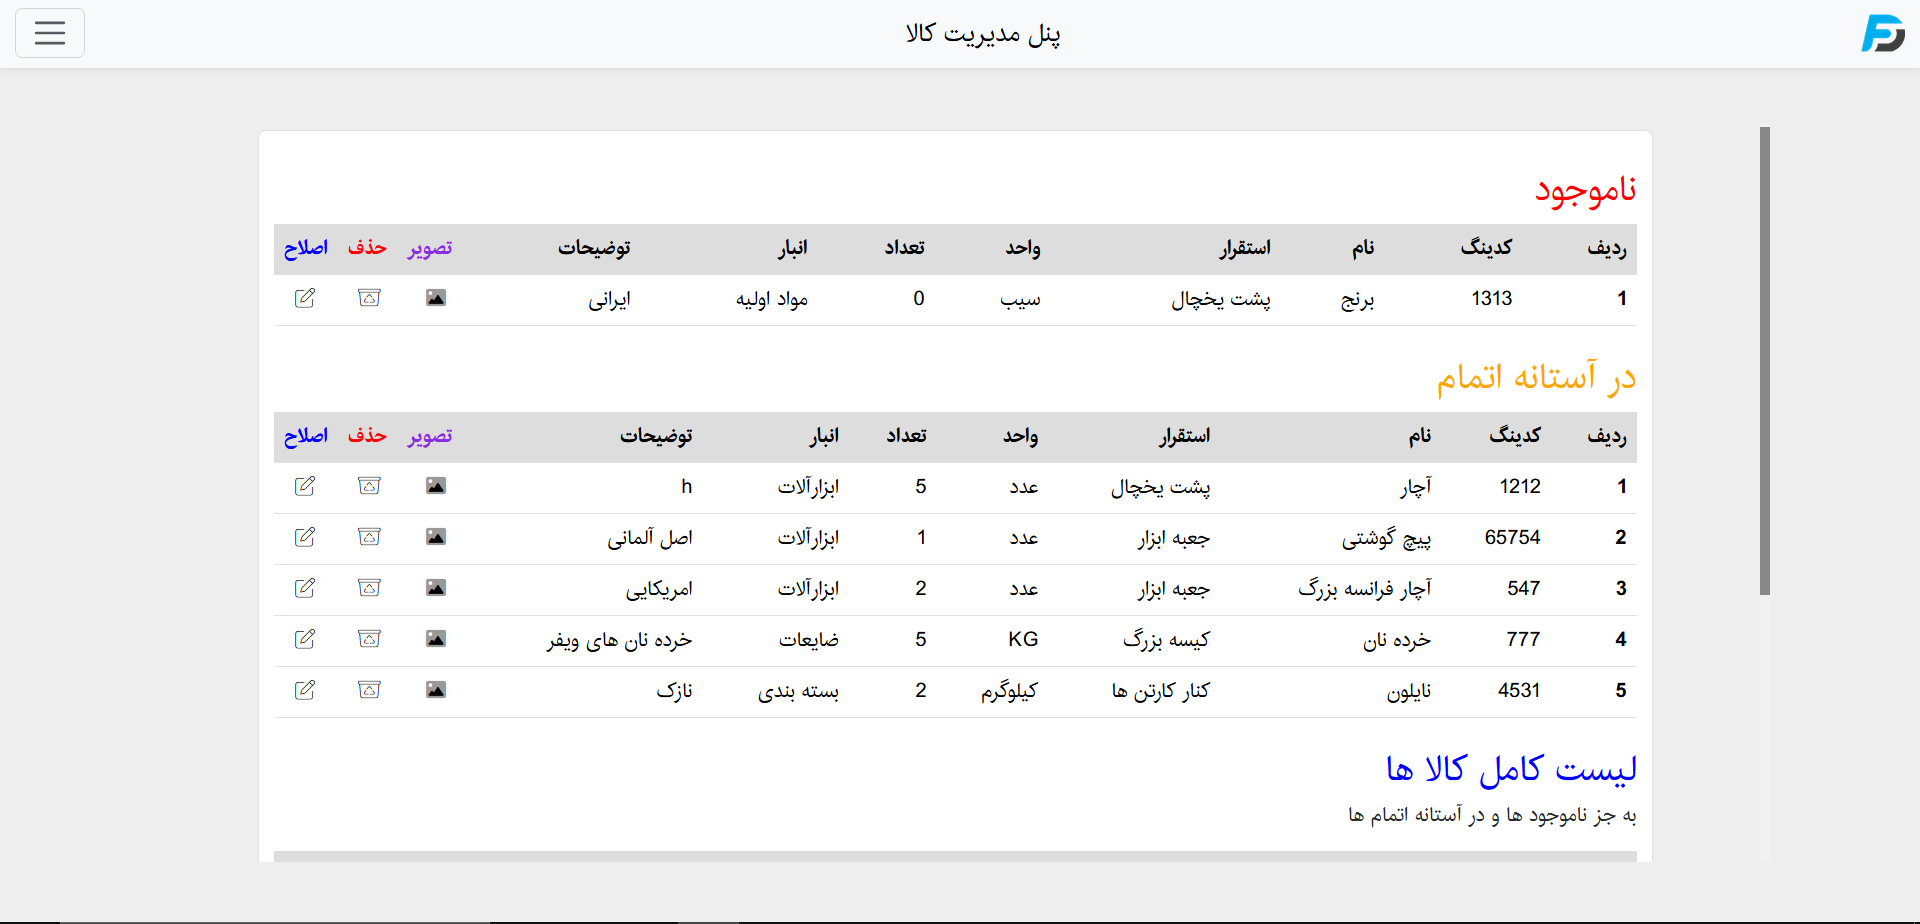
Task: Edit the پیچ گوشتی row
Action: [x=305, y=537]
